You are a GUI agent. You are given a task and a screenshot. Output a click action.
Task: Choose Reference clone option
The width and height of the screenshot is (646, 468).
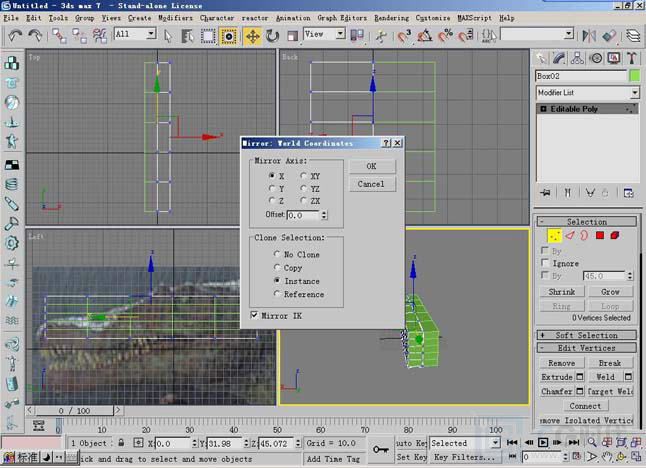tap(277, 294)
